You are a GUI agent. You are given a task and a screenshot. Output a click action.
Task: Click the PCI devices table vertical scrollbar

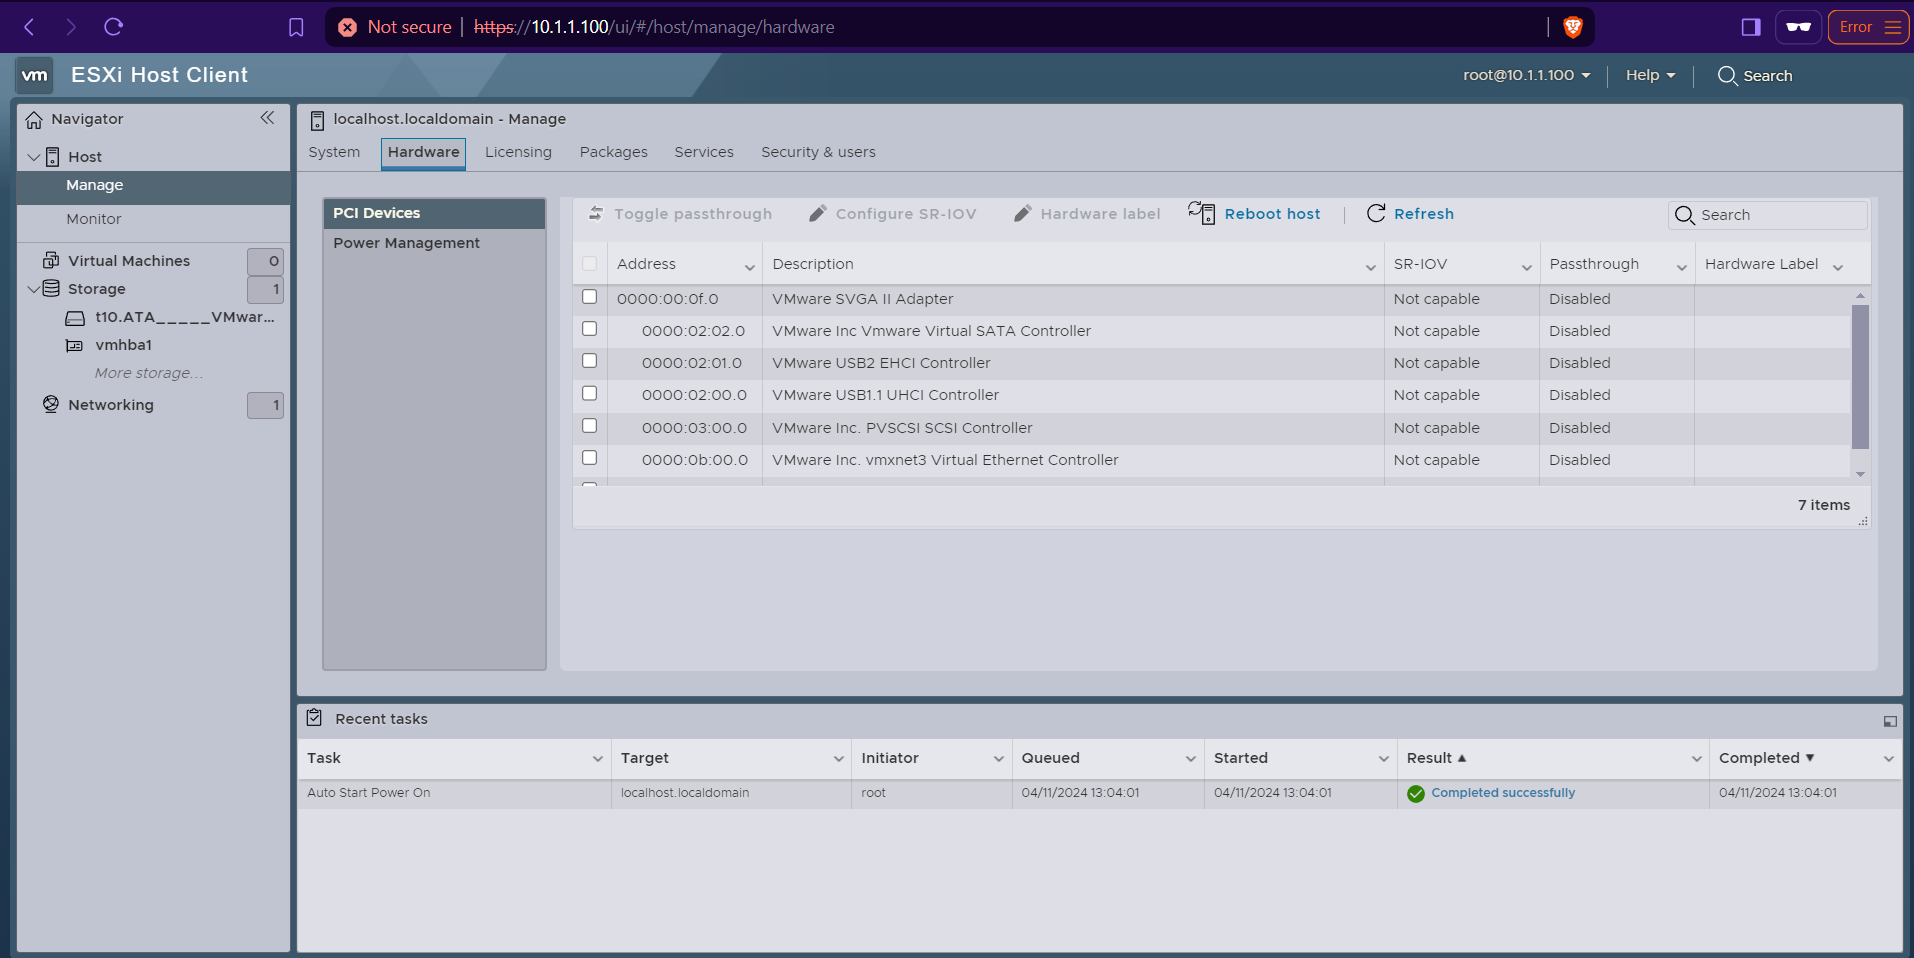(x=1860, y=377)
